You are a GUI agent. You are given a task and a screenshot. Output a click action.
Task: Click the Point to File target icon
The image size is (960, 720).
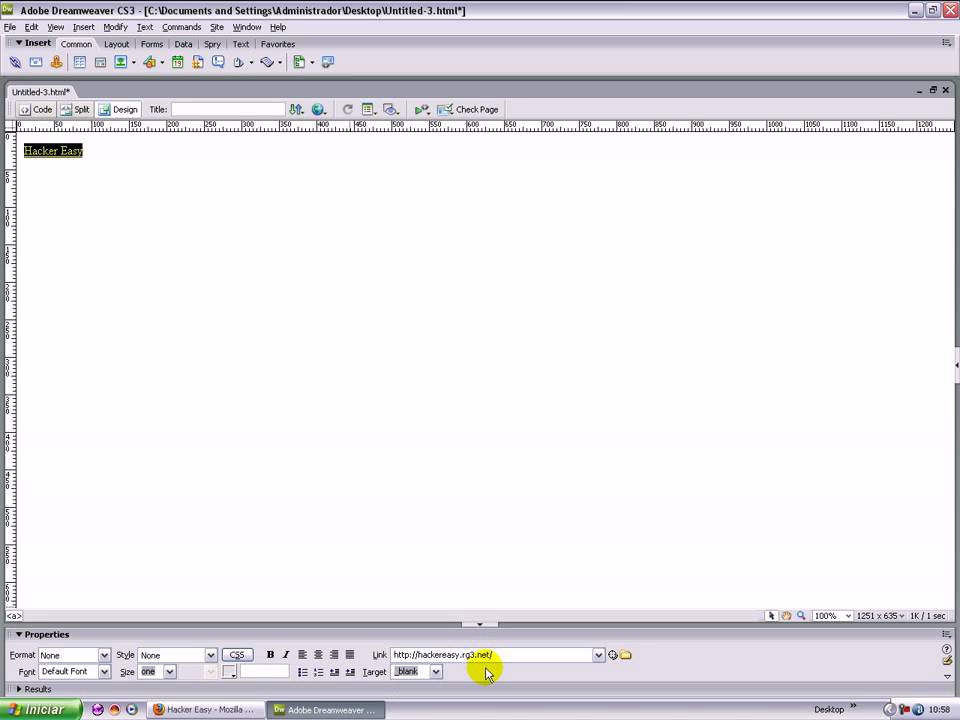[613, 654]
